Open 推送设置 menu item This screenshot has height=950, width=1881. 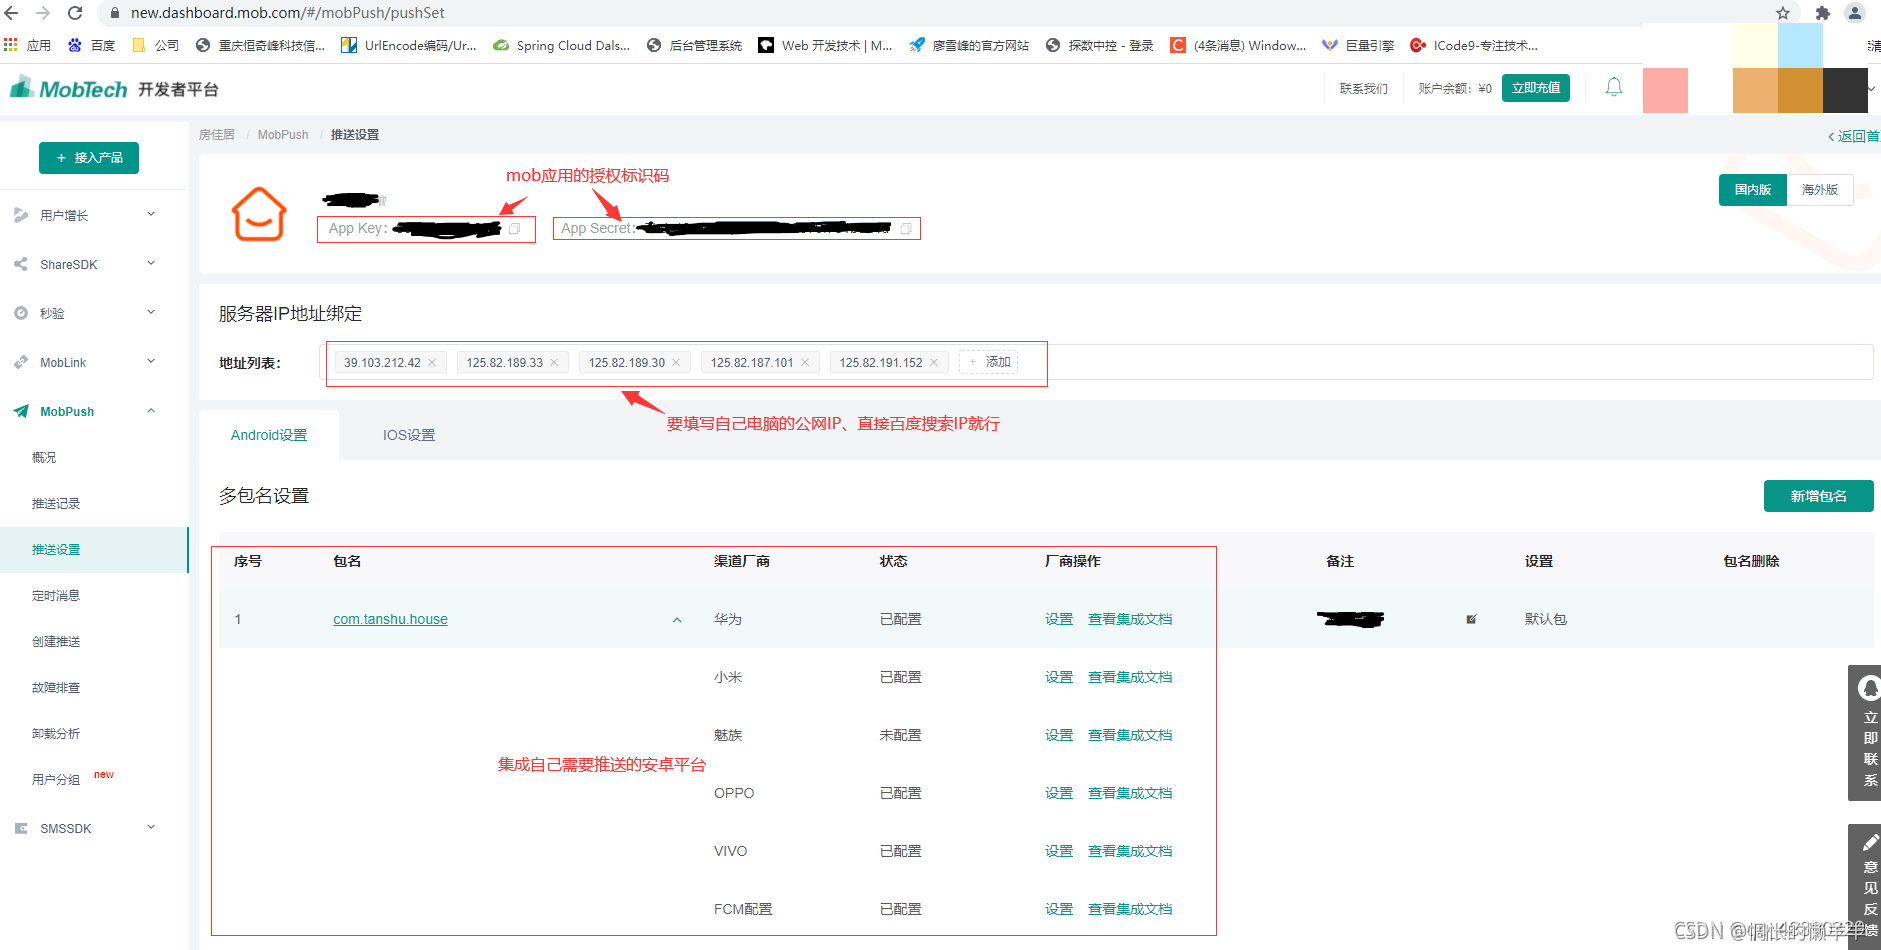94,549
